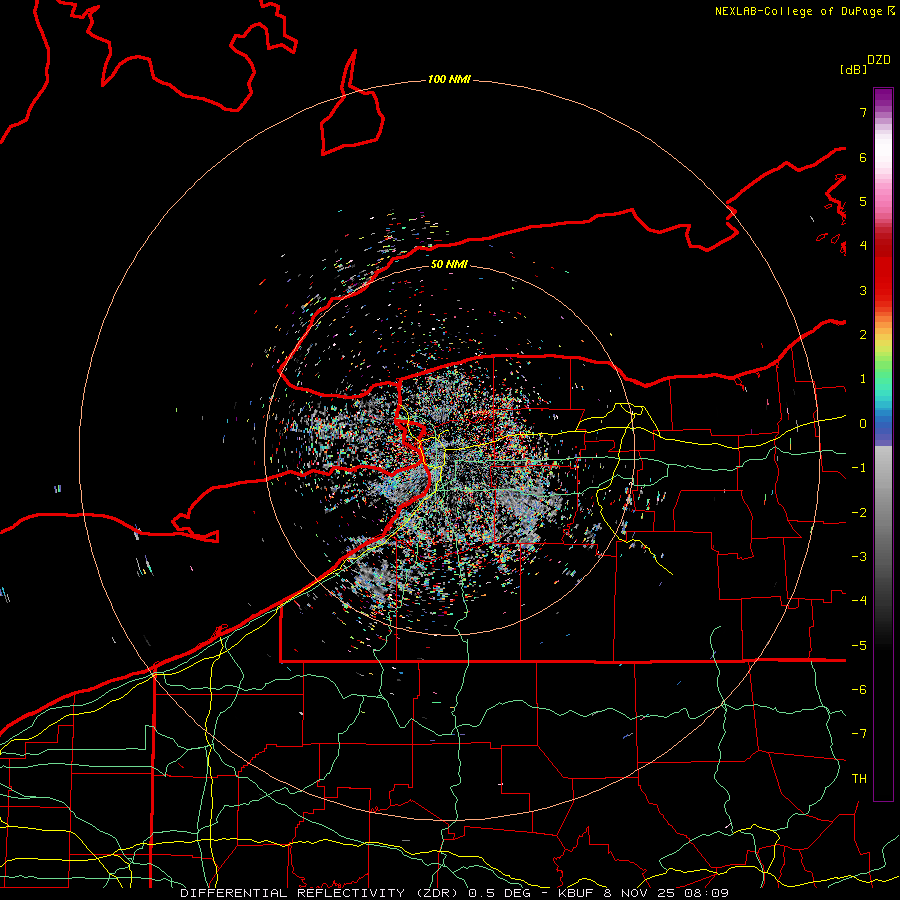Viewport: 900px width, 900px height.
Task: Pick the green band of the color bar
Action: coord(883,367)
